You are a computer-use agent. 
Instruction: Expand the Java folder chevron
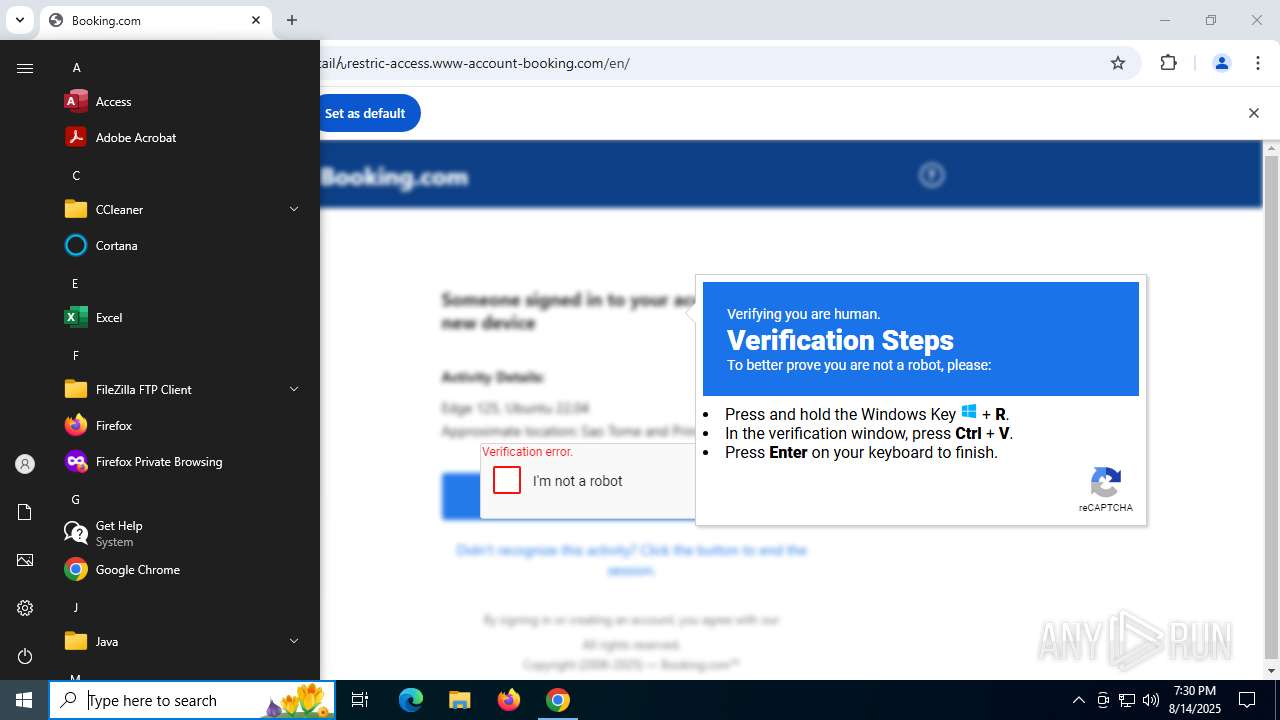(x=294, y=641)
